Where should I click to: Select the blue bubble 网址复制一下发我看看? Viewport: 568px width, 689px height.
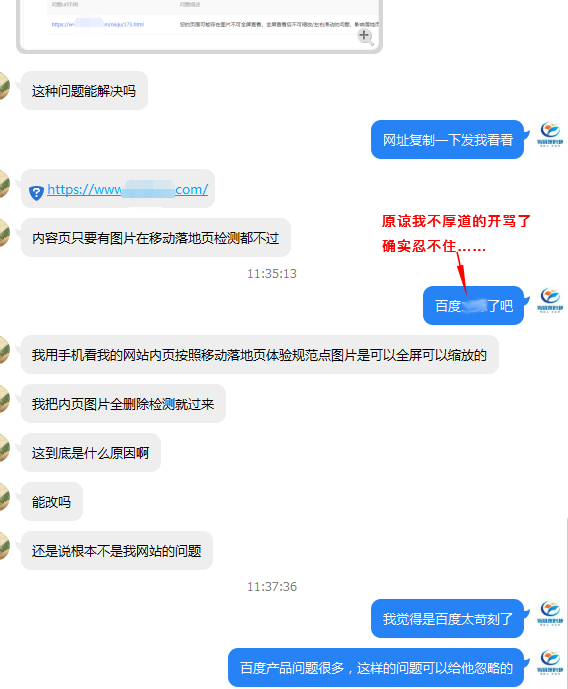[447, 140]
